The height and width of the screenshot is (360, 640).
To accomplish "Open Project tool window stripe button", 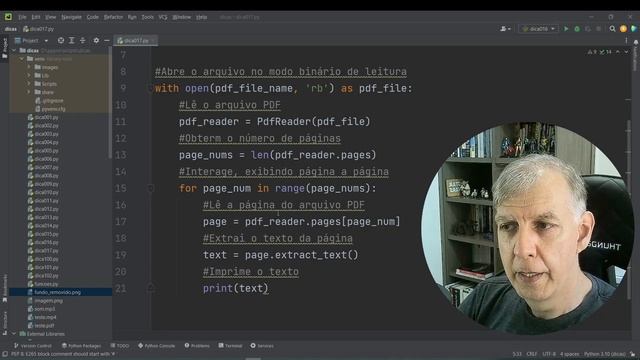I will [x=5, y=48].
